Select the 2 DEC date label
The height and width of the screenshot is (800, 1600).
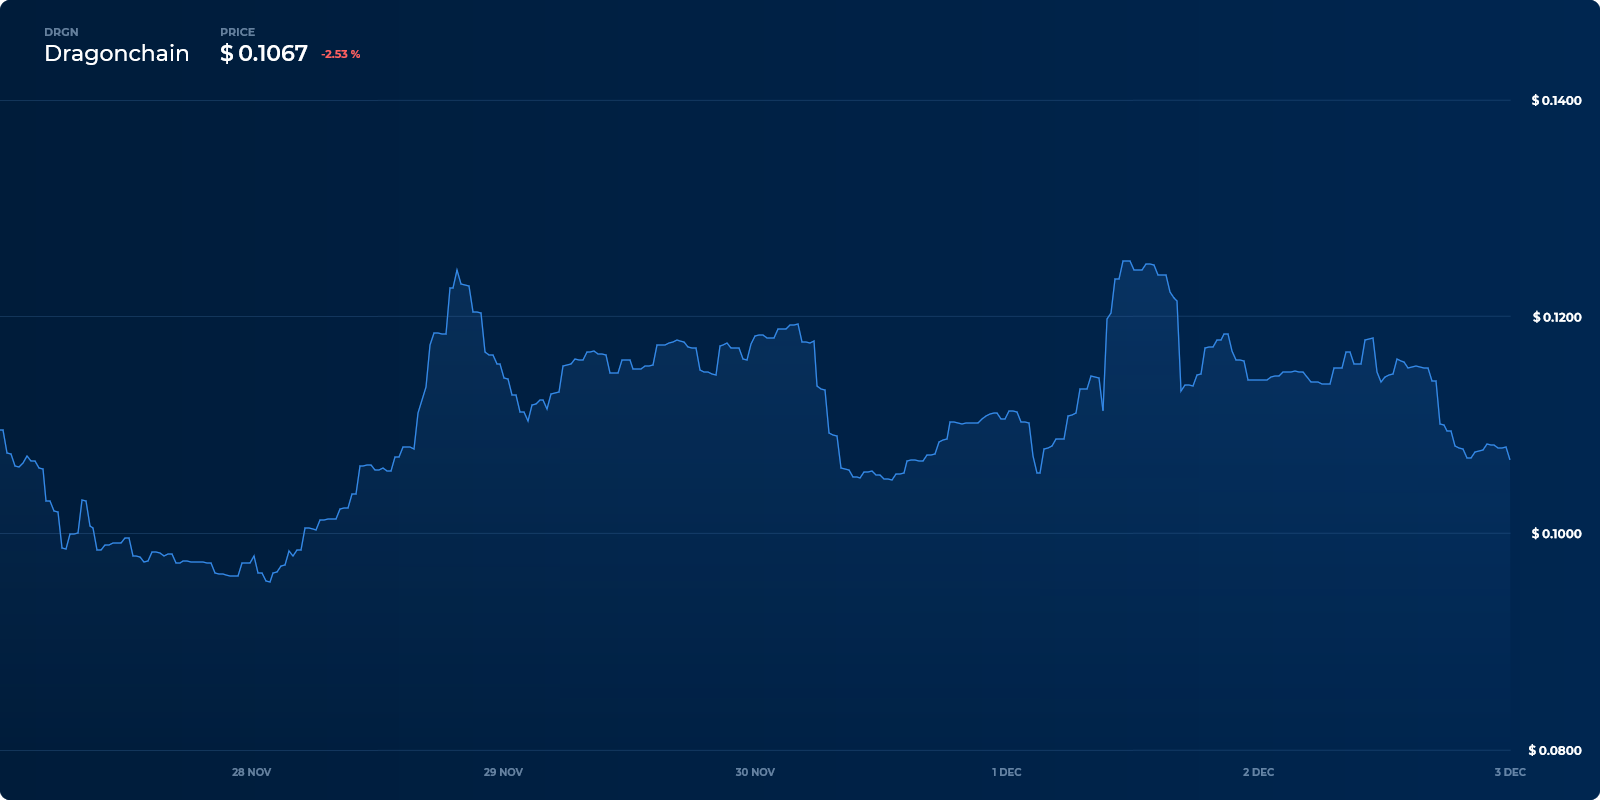(x=1259, y=772)
